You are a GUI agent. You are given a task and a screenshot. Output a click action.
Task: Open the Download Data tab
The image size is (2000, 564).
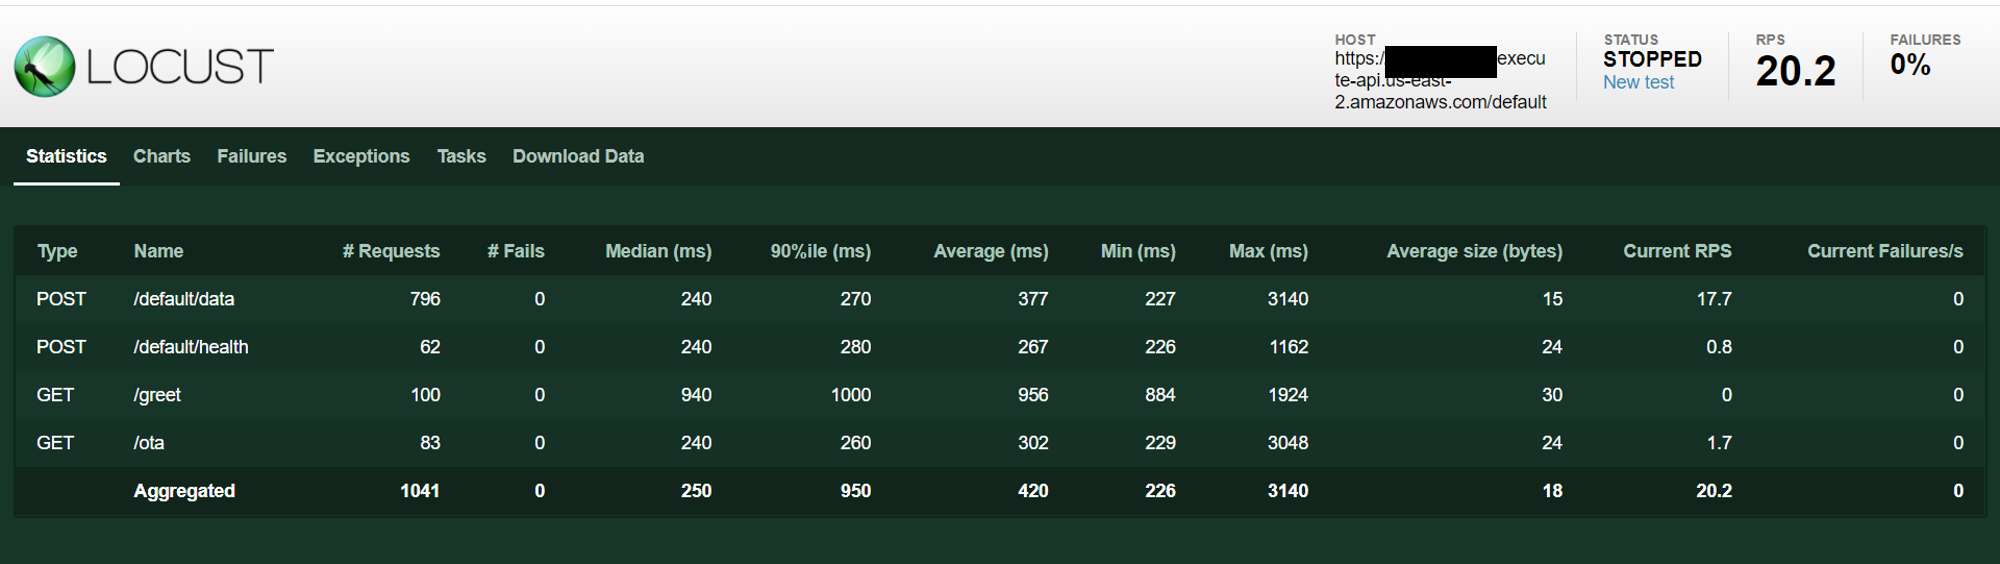tap(578, 156)
